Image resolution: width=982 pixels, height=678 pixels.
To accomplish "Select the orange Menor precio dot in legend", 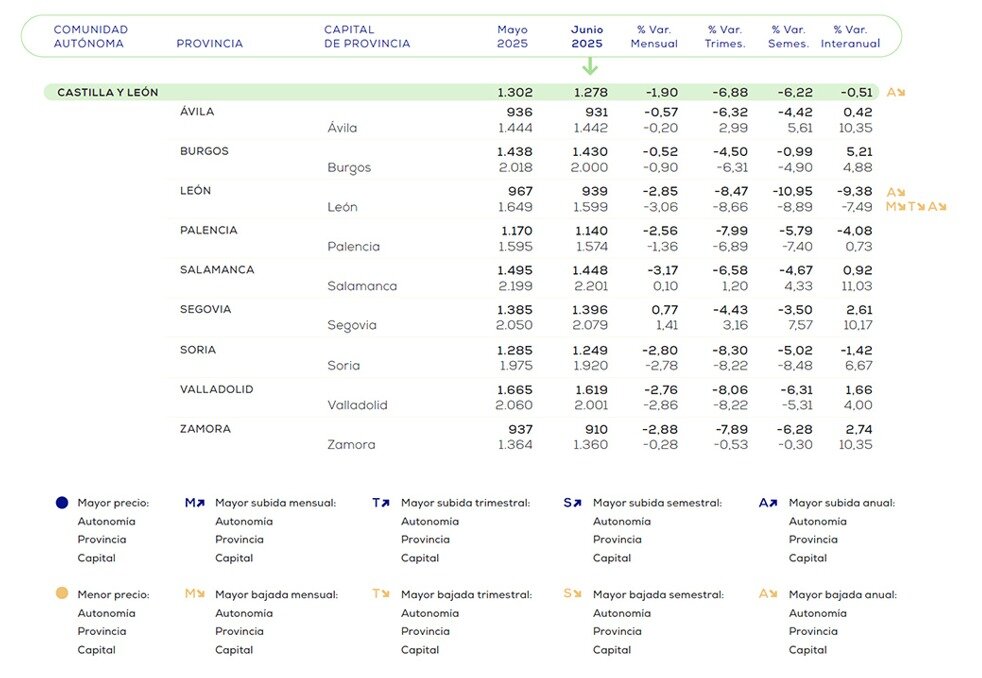I will 61,593.
